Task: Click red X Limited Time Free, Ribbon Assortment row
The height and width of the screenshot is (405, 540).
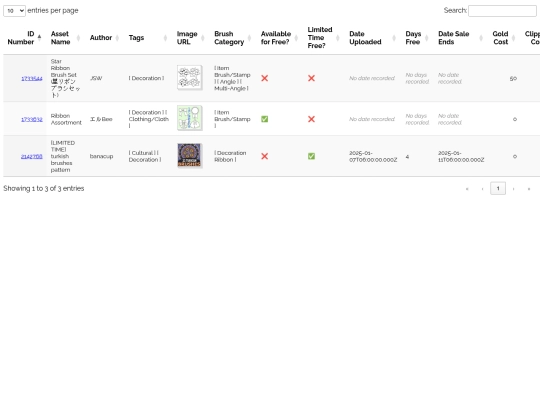Action: (x=311, y=119)
